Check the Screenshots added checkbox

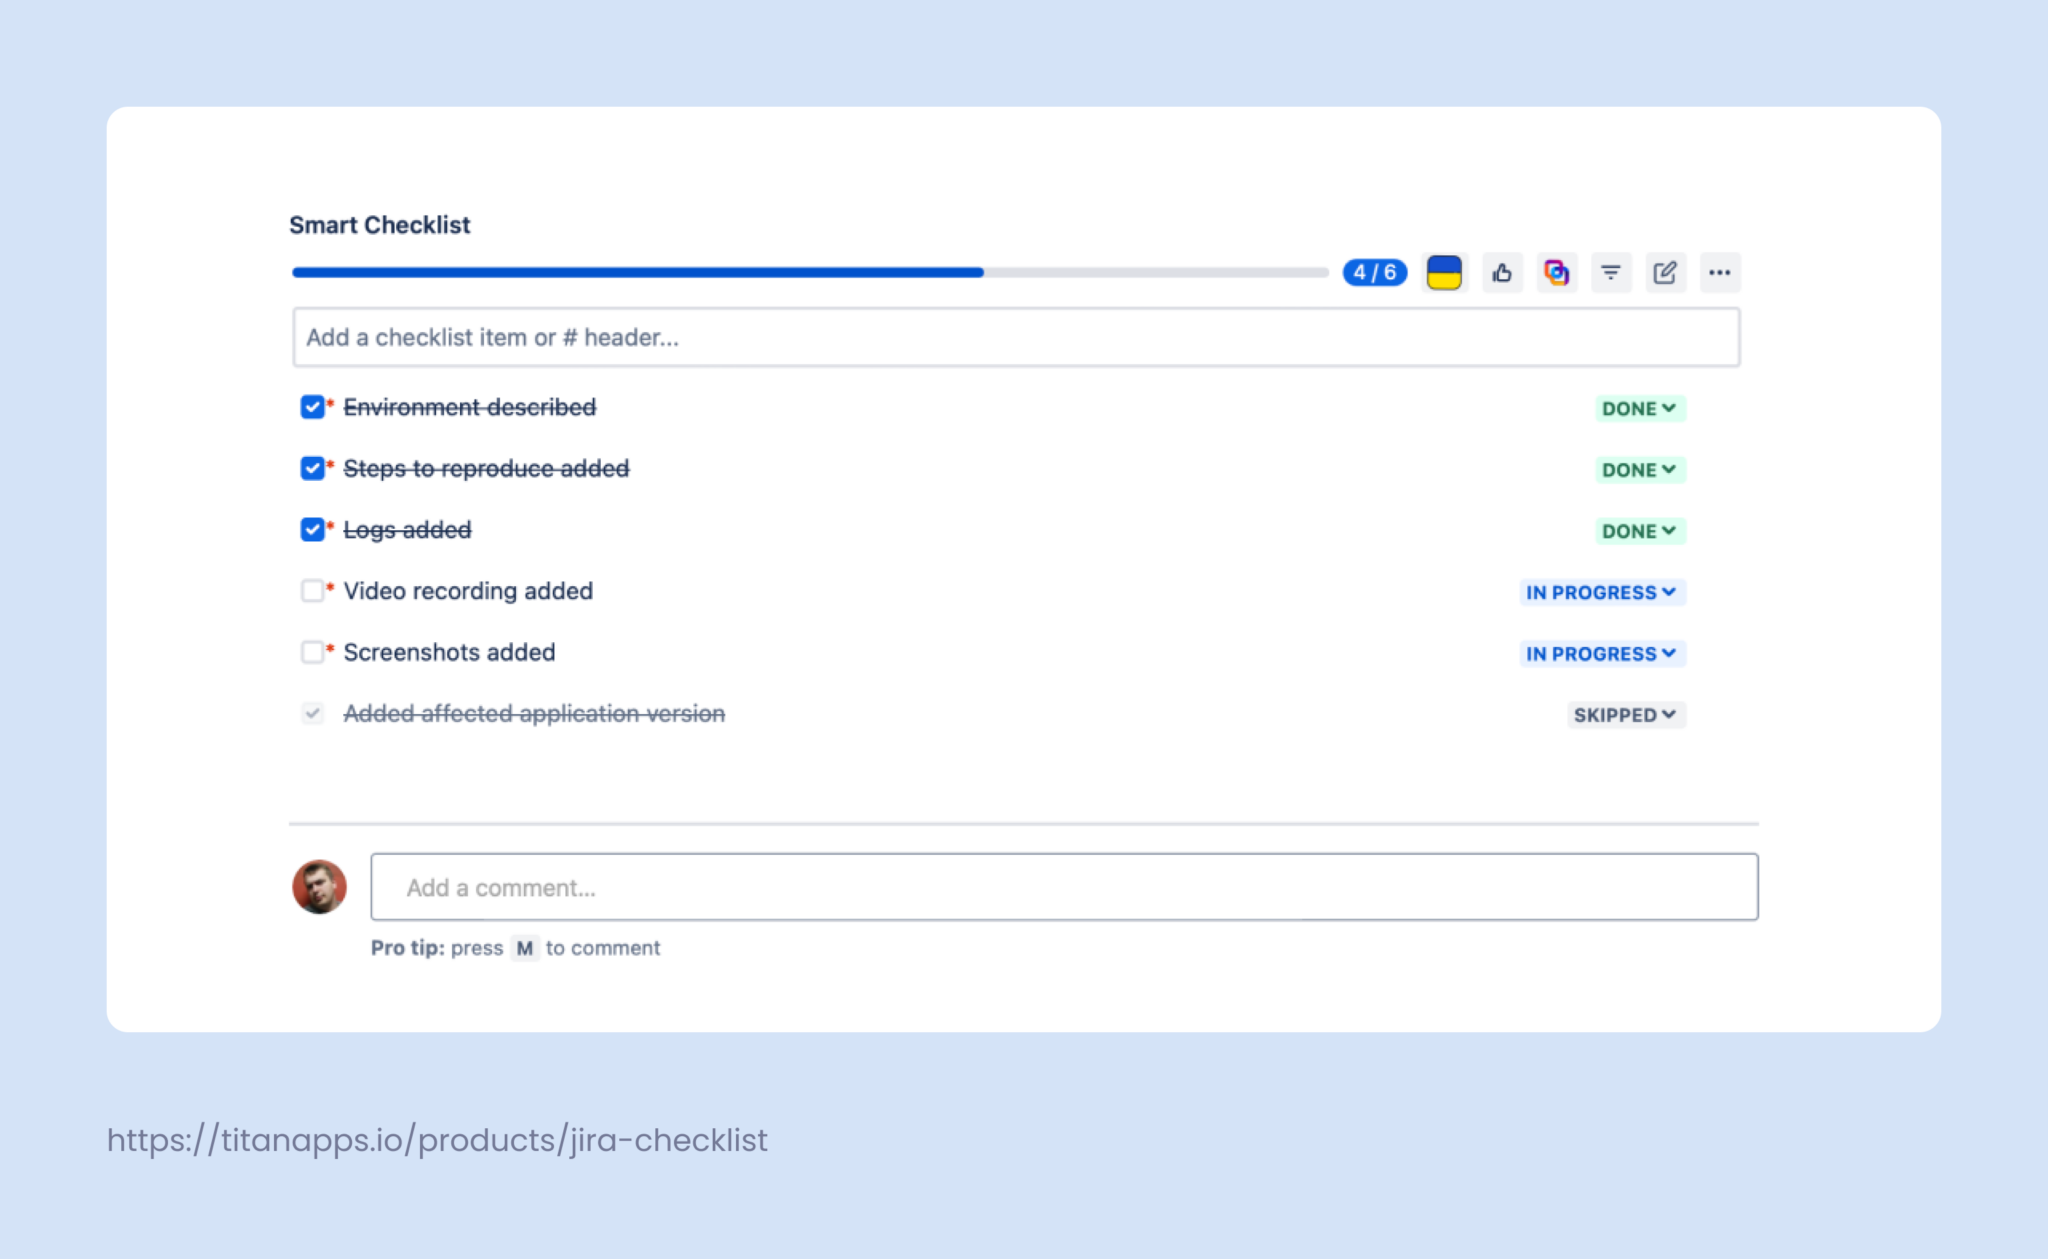click(x=312, y=652)
